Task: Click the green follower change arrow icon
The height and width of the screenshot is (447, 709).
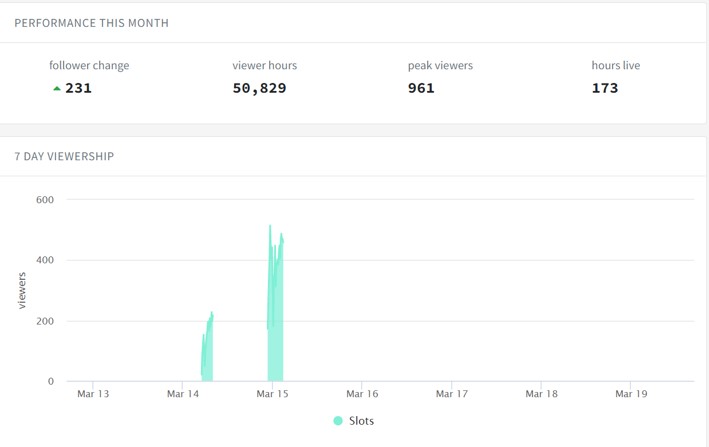Action: pyautogui.click(x=57, y=89)
